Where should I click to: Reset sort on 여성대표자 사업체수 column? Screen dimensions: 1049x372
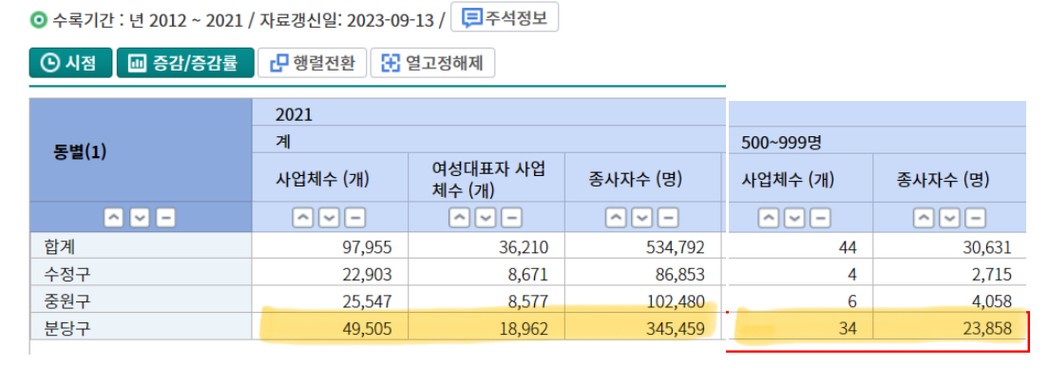click(512, 218)
